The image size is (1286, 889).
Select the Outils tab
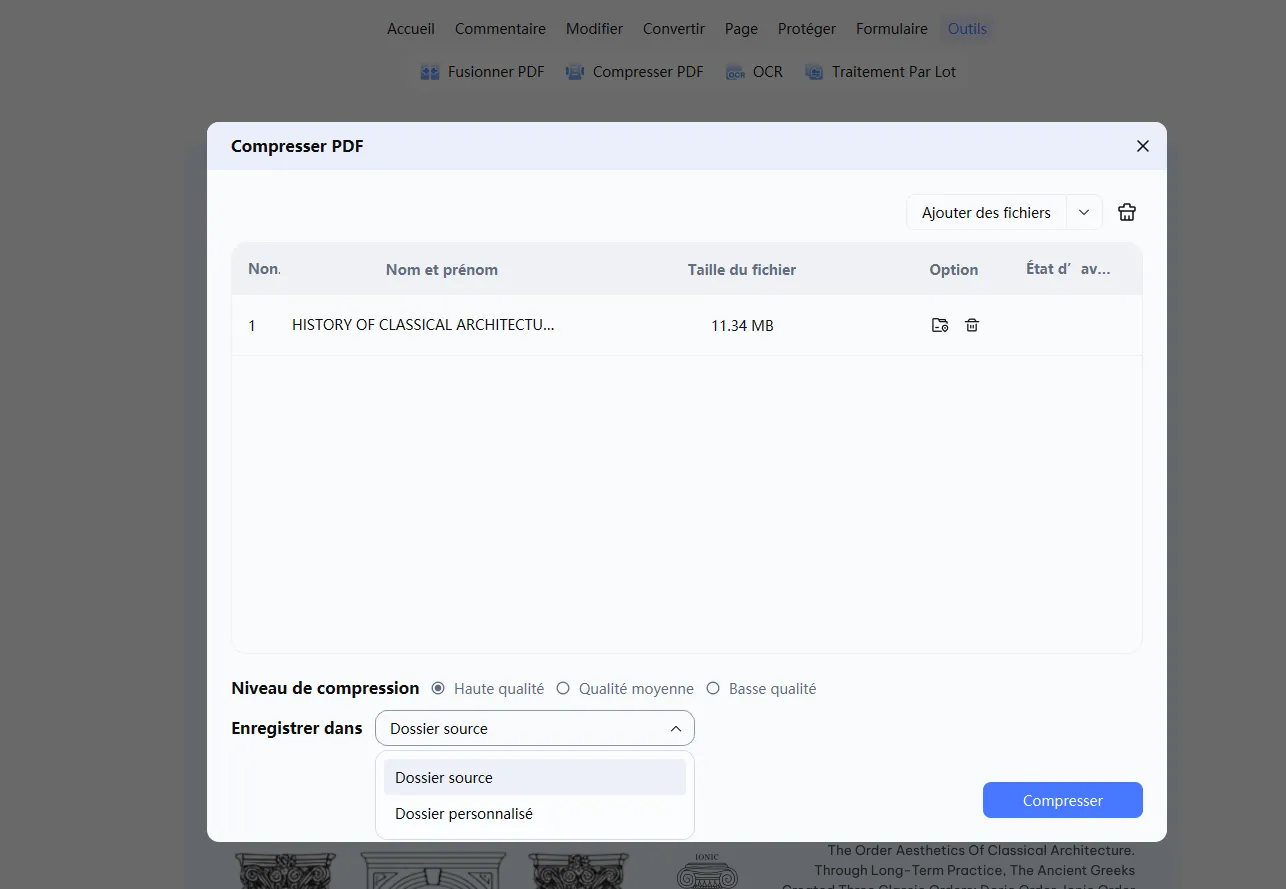[967, 29]
